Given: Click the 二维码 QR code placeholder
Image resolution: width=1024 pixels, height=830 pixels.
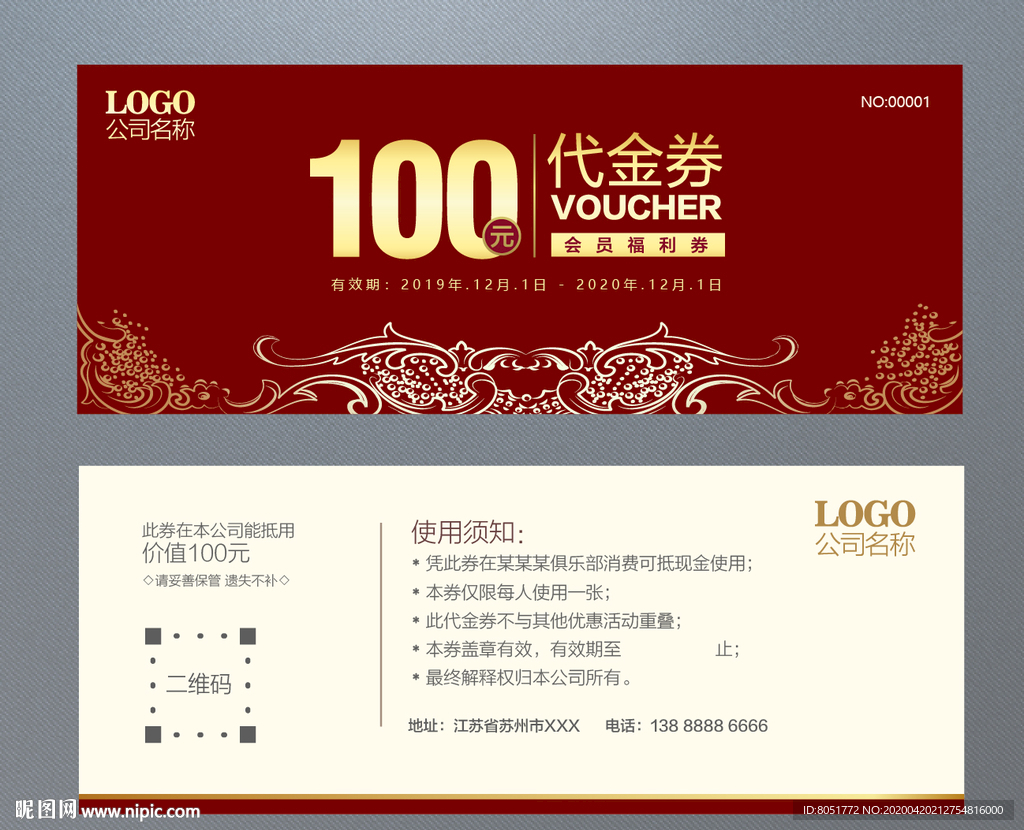Looking at the screenshot, I should point(200,685).
